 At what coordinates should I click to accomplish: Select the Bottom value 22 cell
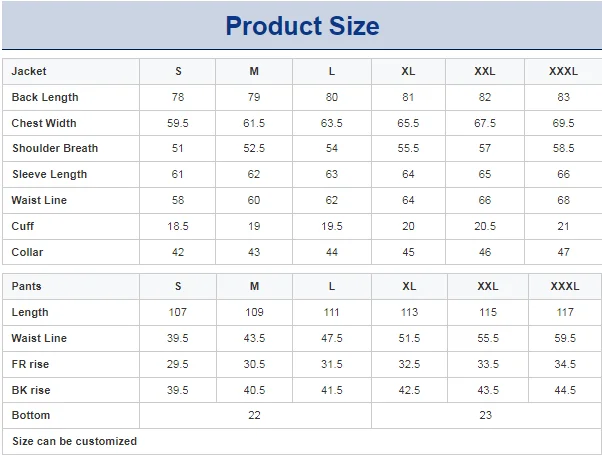click(x=255, y=415)
